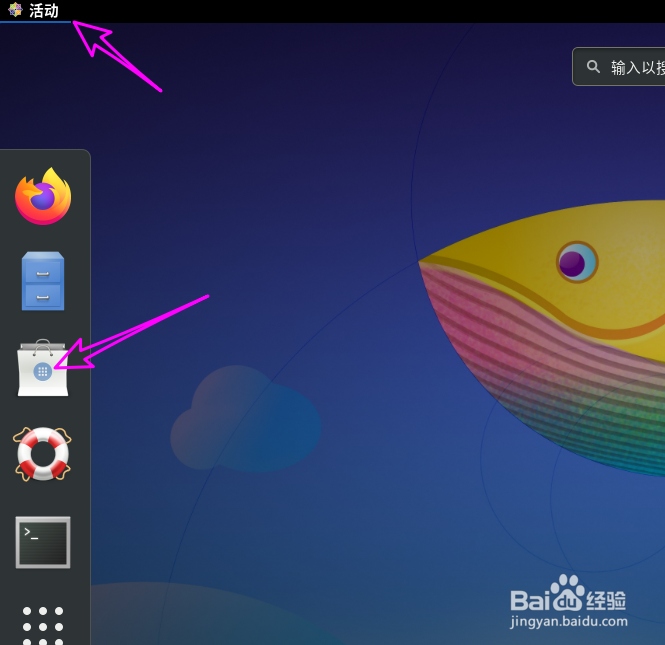Open the Help lifebuoy icon
Viewport: 665px width, 645px height.
42,454
